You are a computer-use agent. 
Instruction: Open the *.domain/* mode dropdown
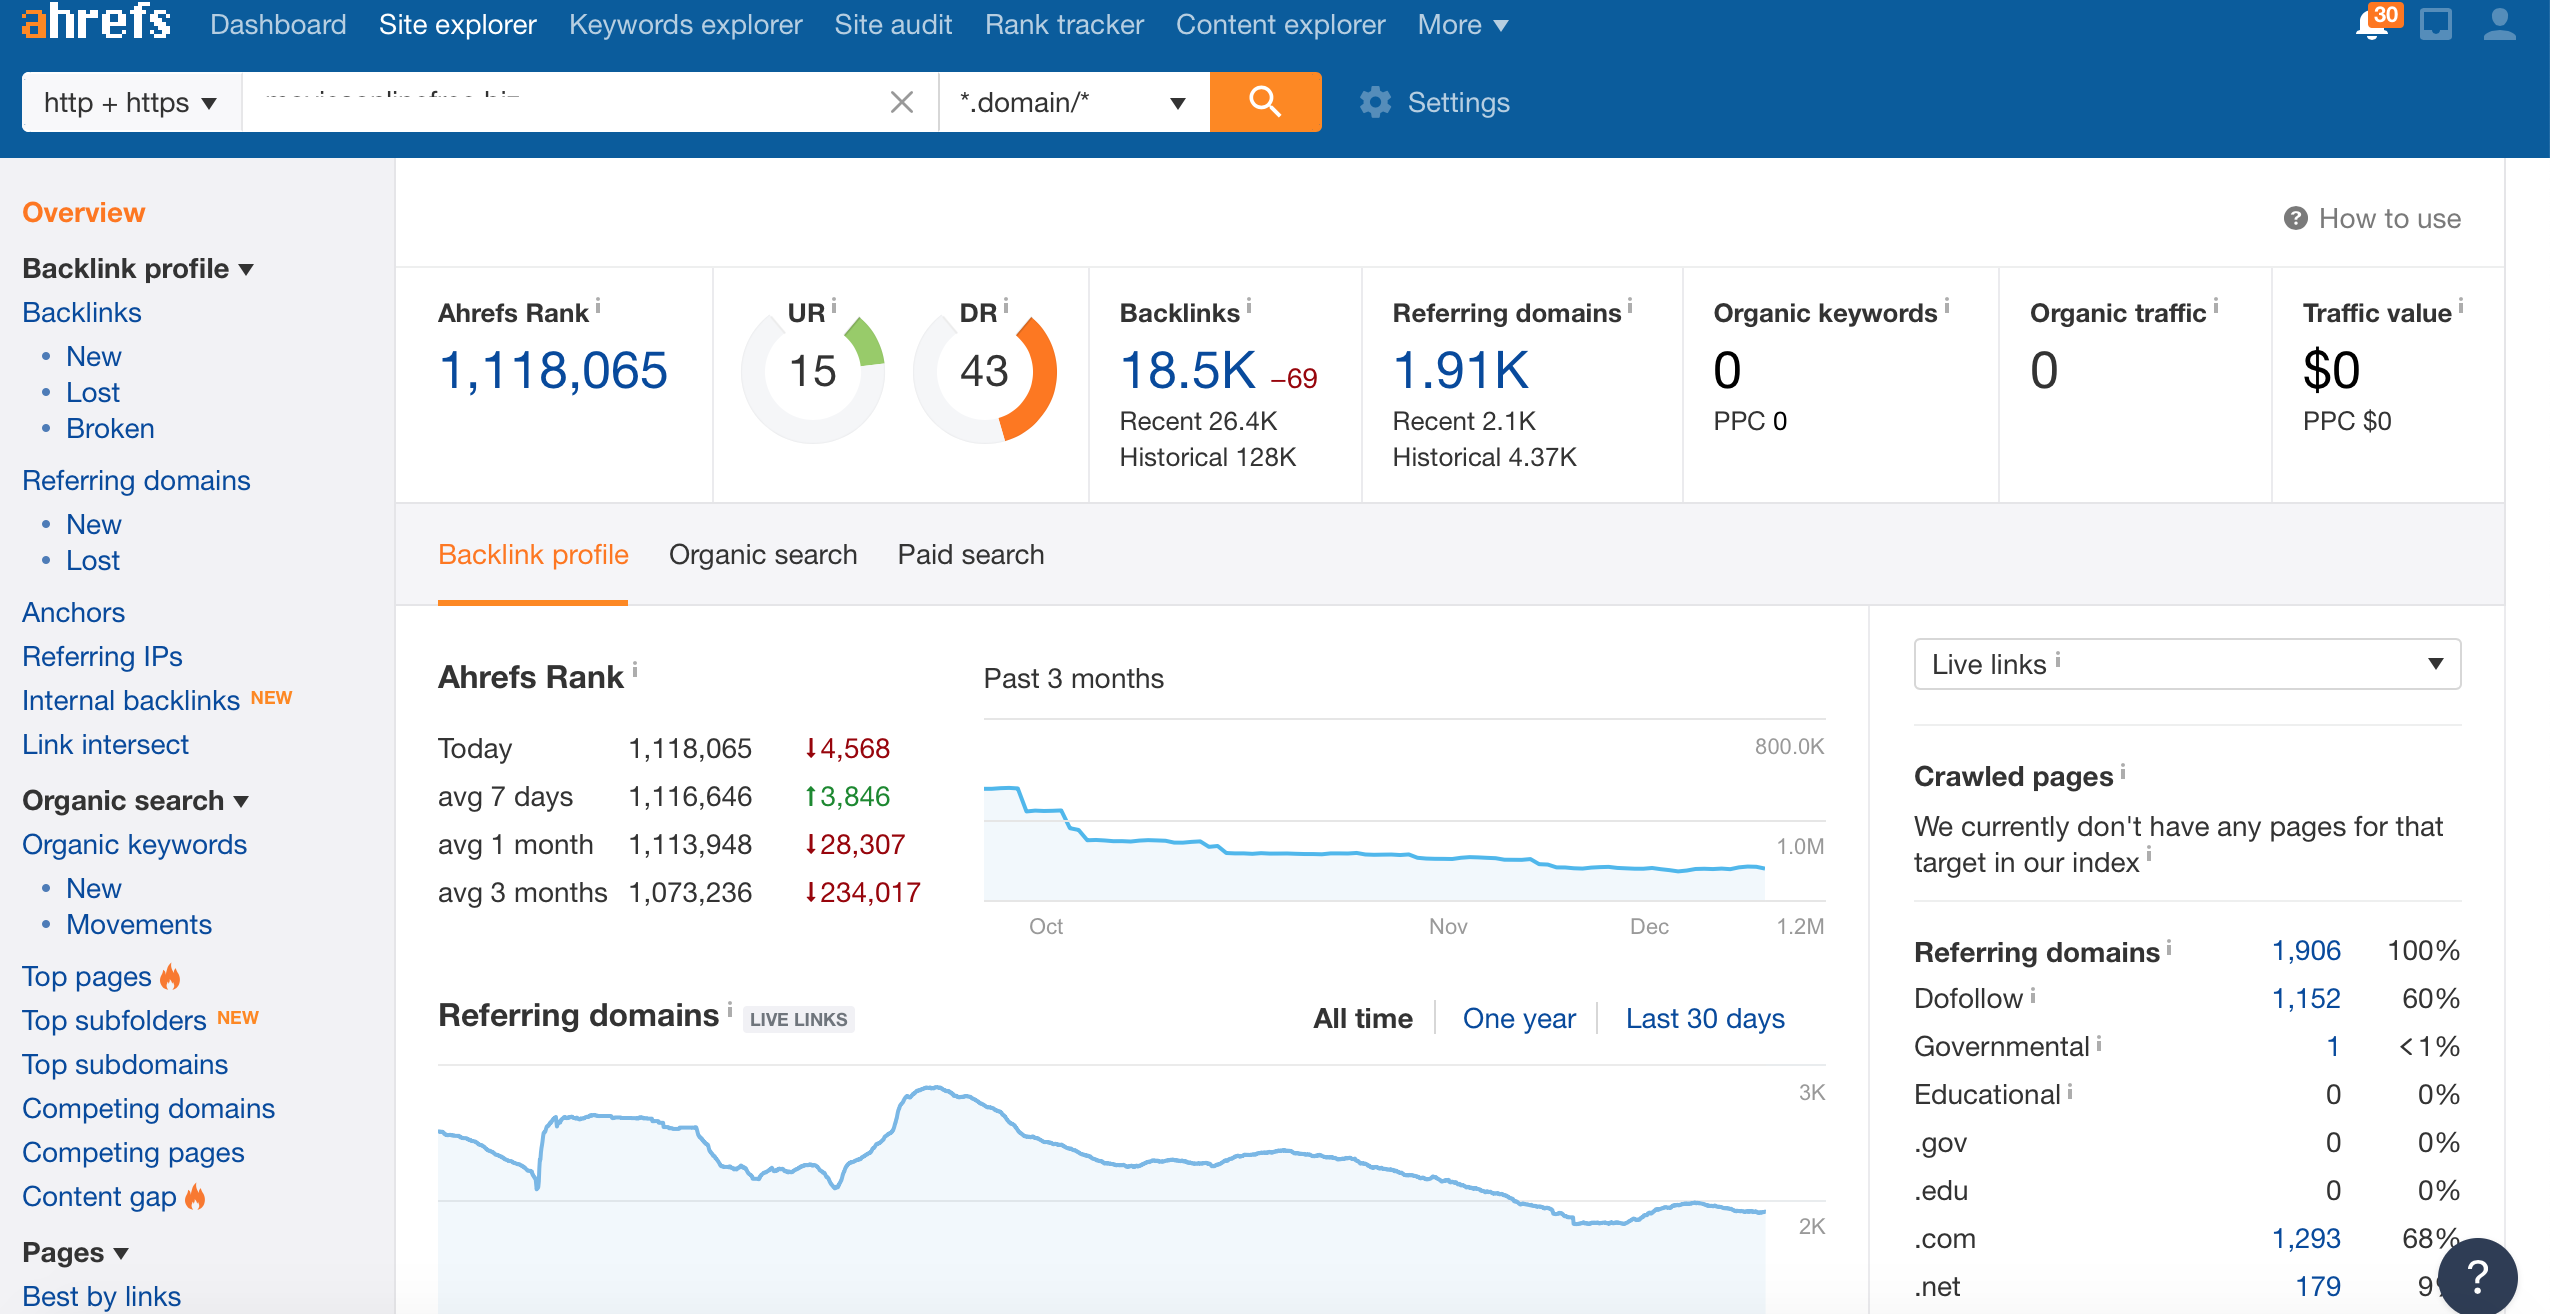pos(1074,102)
